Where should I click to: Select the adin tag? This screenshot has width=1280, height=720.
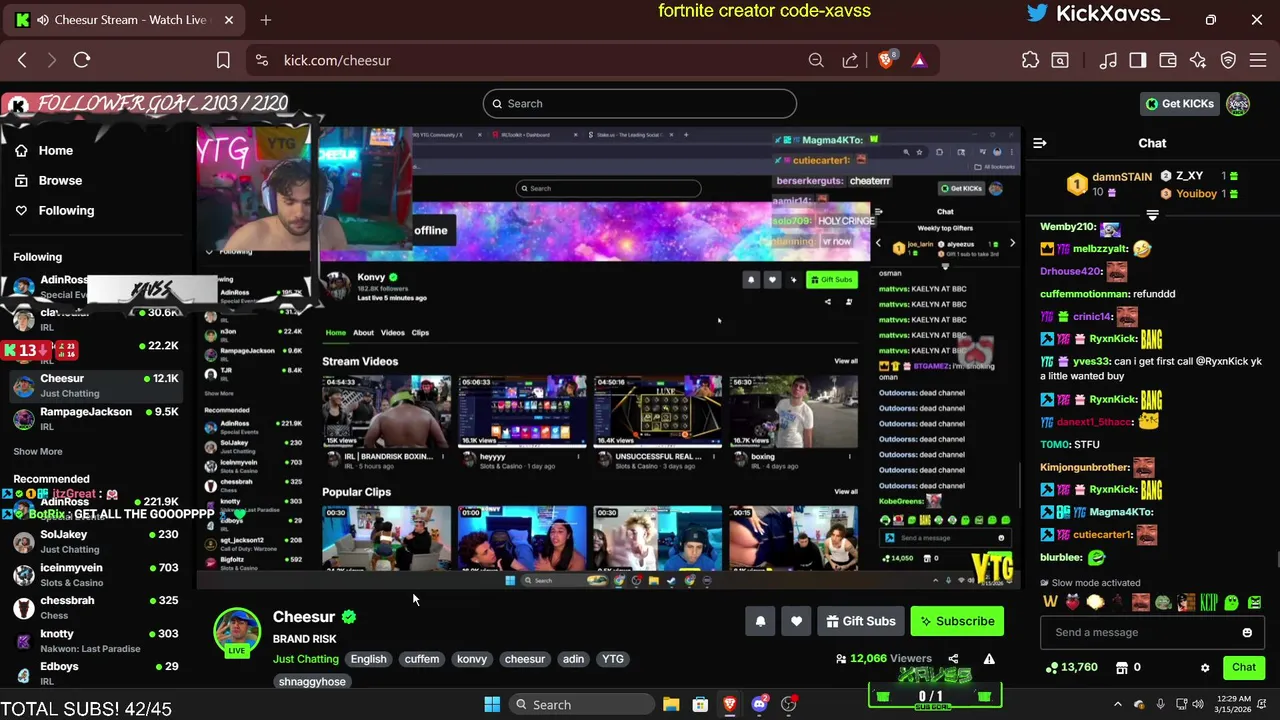coord(573,659)
